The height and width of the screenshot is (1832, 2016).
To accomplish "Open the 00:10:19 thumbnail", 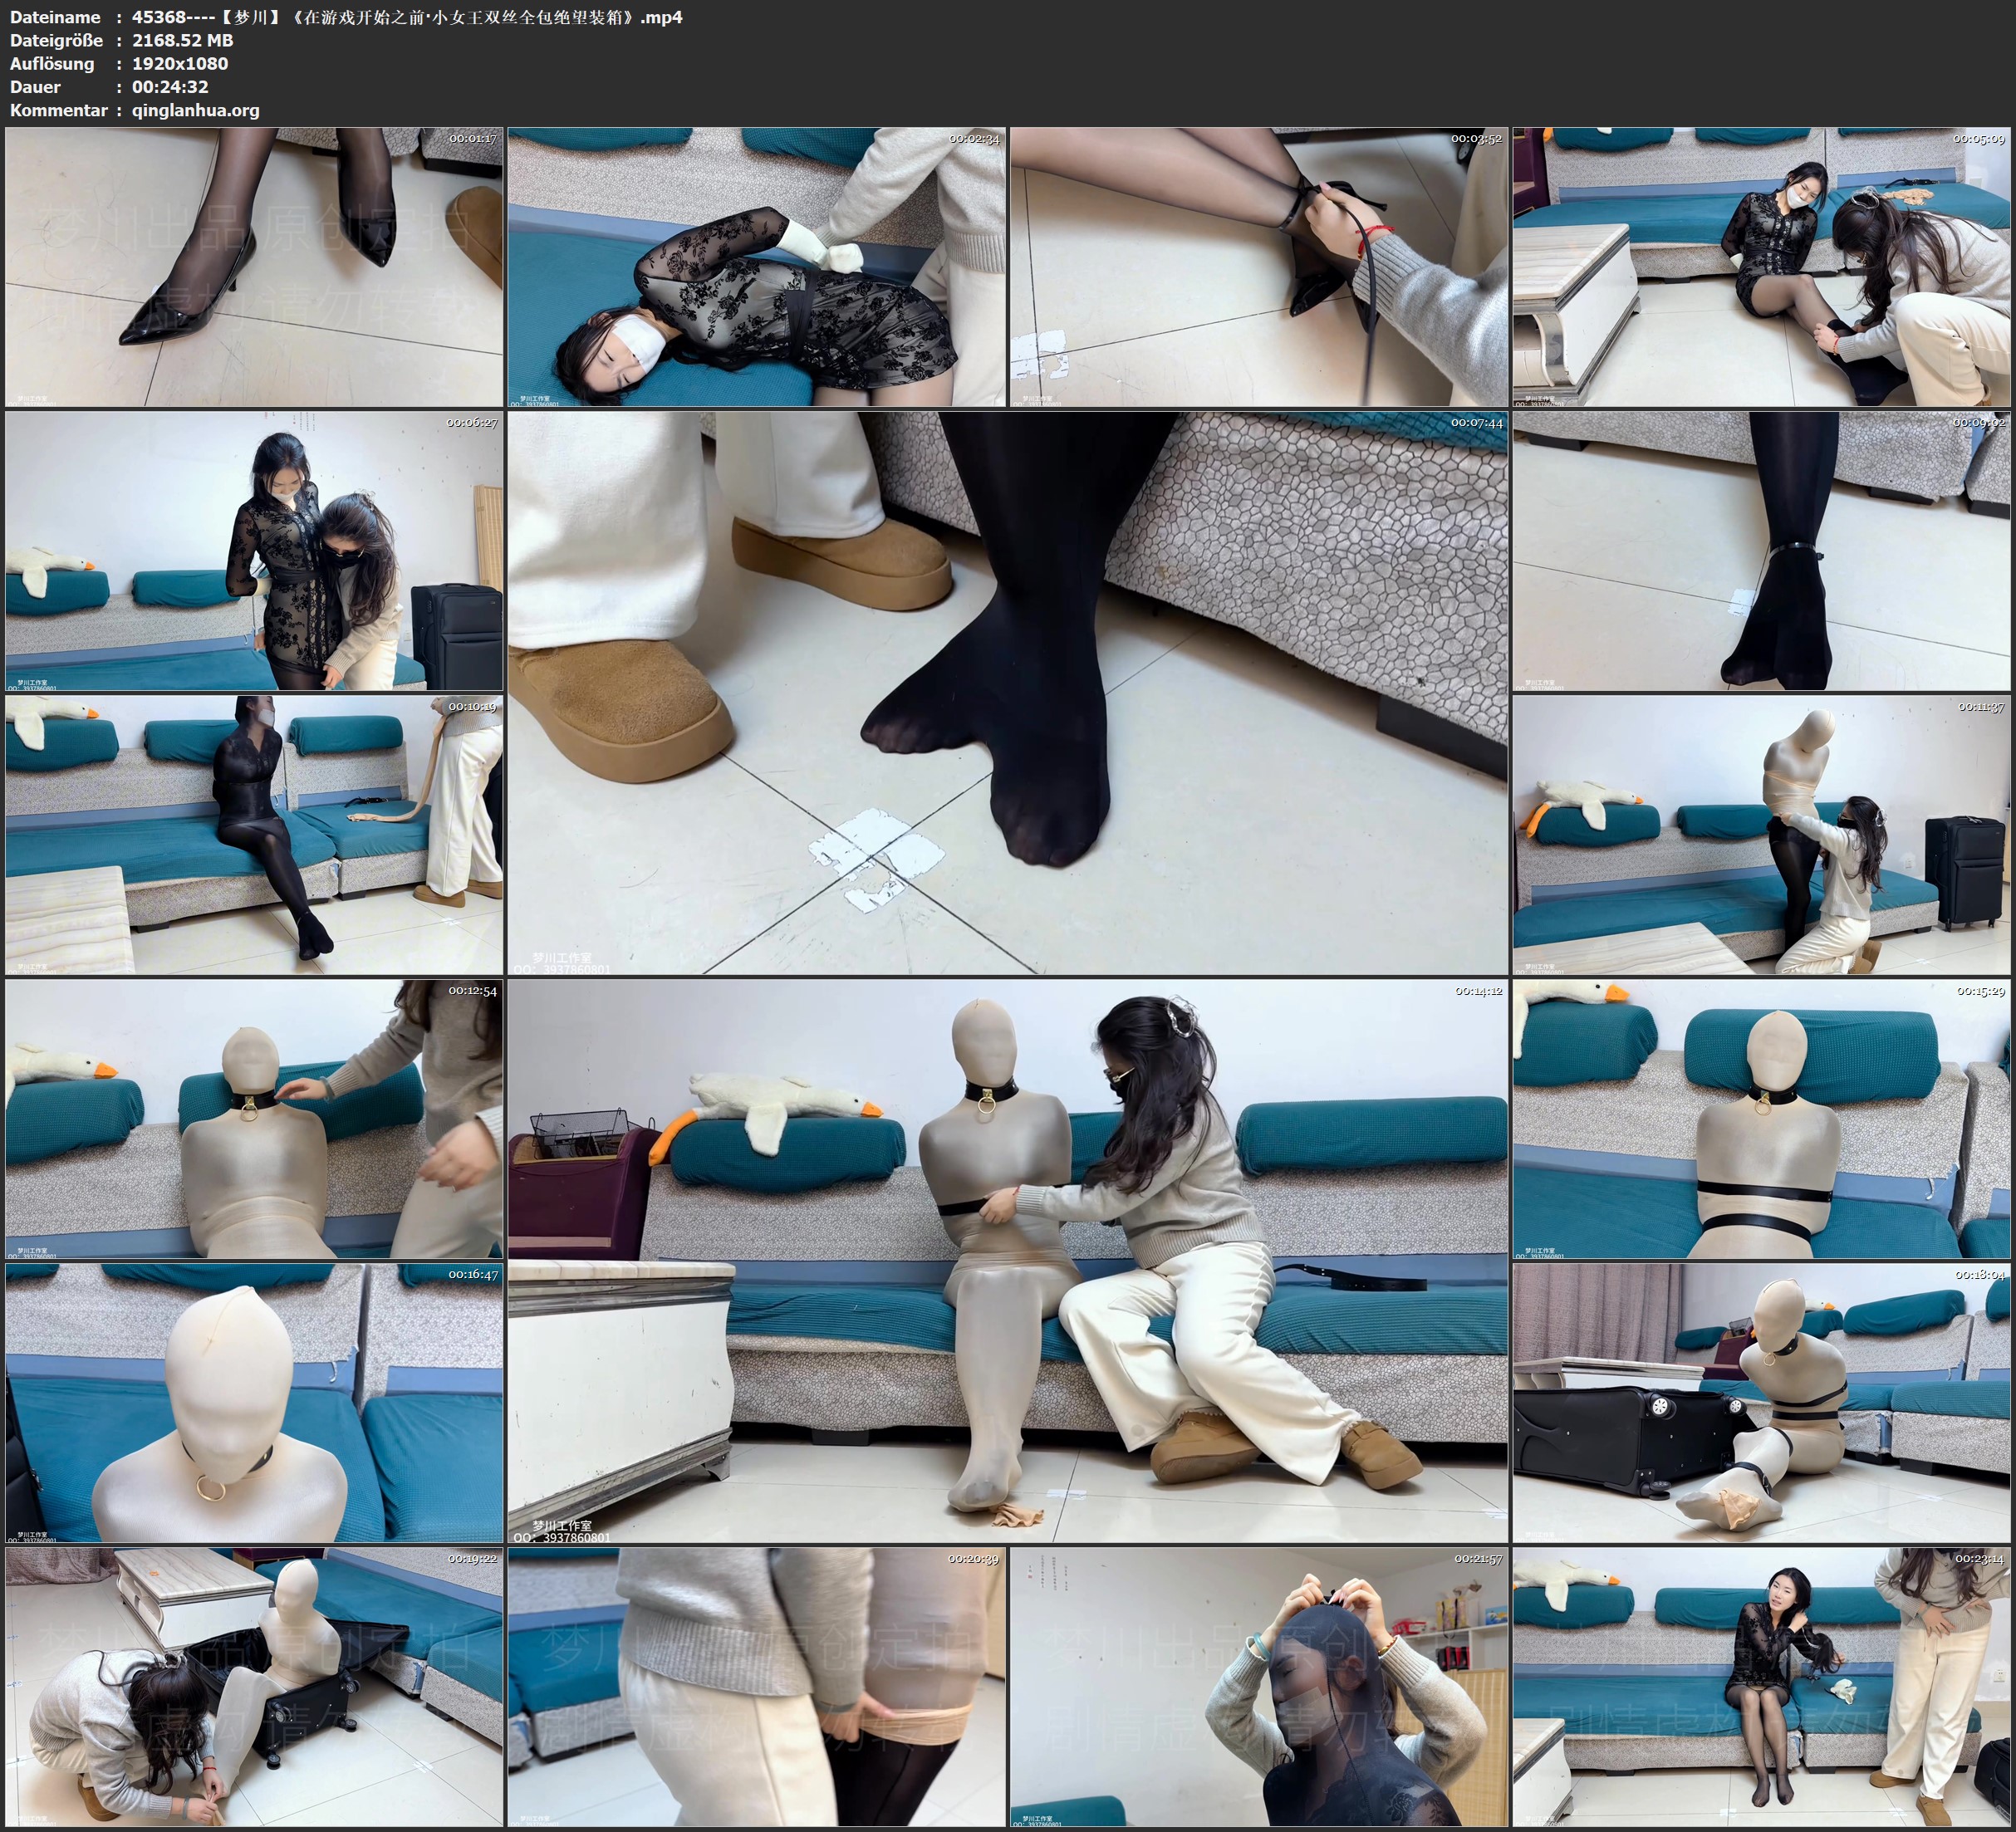I will click(254, 835).
